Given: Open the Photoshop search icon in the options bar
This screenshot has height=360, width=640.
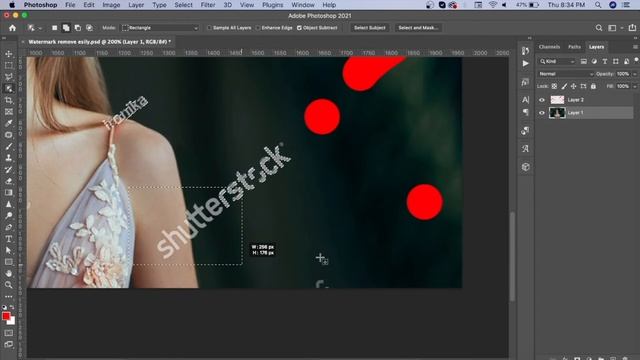Looking at the screenshot, I should [x=599, y=28].
